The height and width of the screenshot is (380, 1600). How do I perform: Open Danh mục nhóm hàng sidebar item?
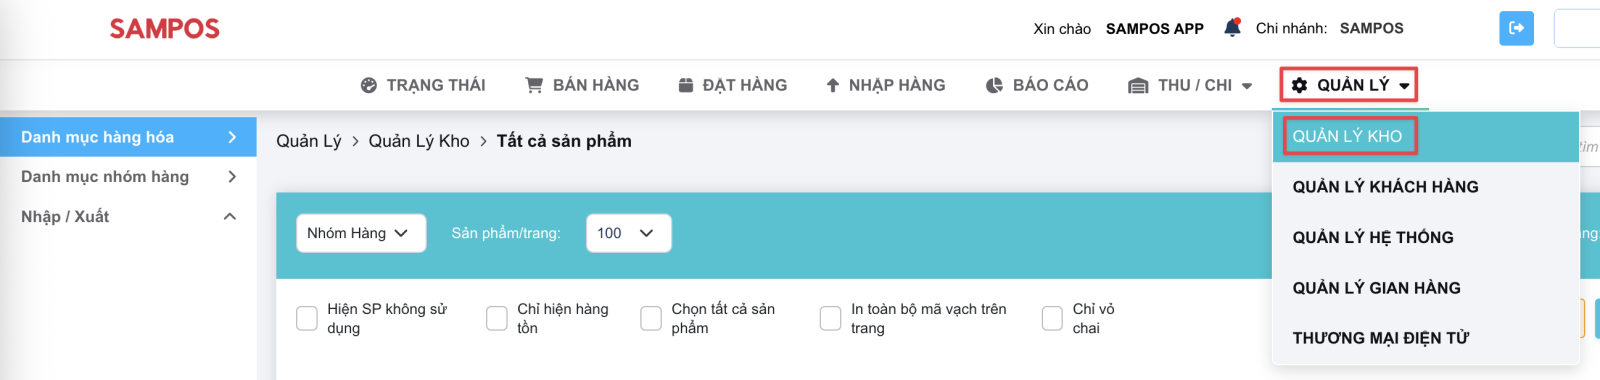pyautogui.click(x=128, y=177)
